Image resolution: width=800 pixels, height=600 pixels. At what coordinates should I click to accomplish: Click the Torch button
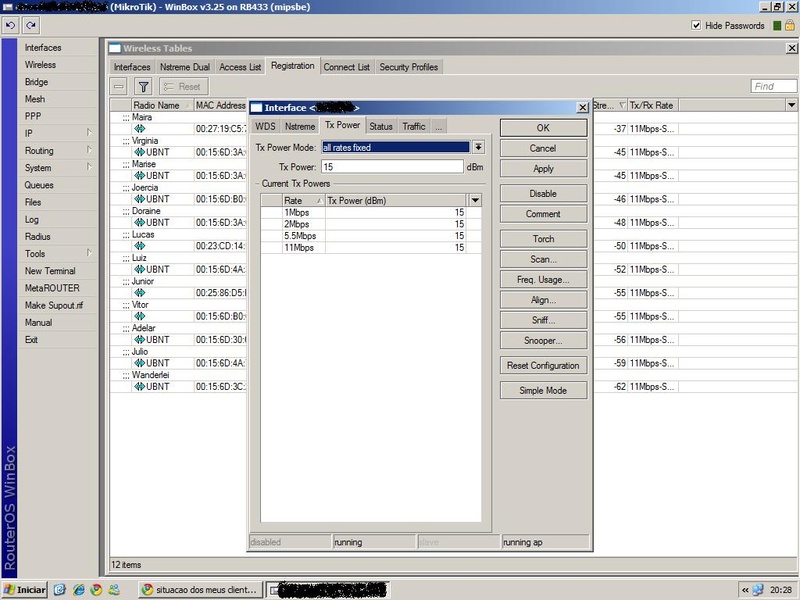[x=543, y=239]
